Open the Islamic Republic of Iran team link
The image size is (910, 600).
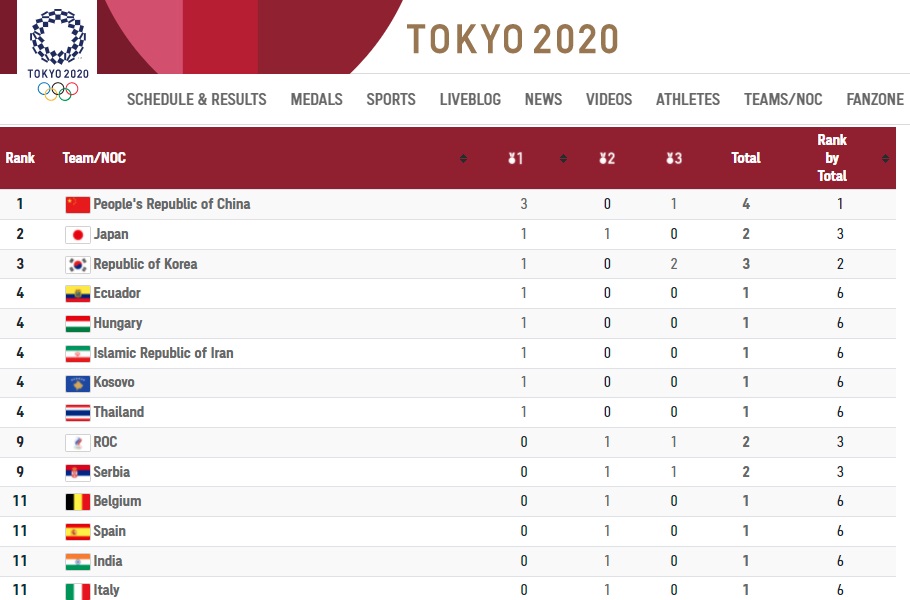coord(163,353)
